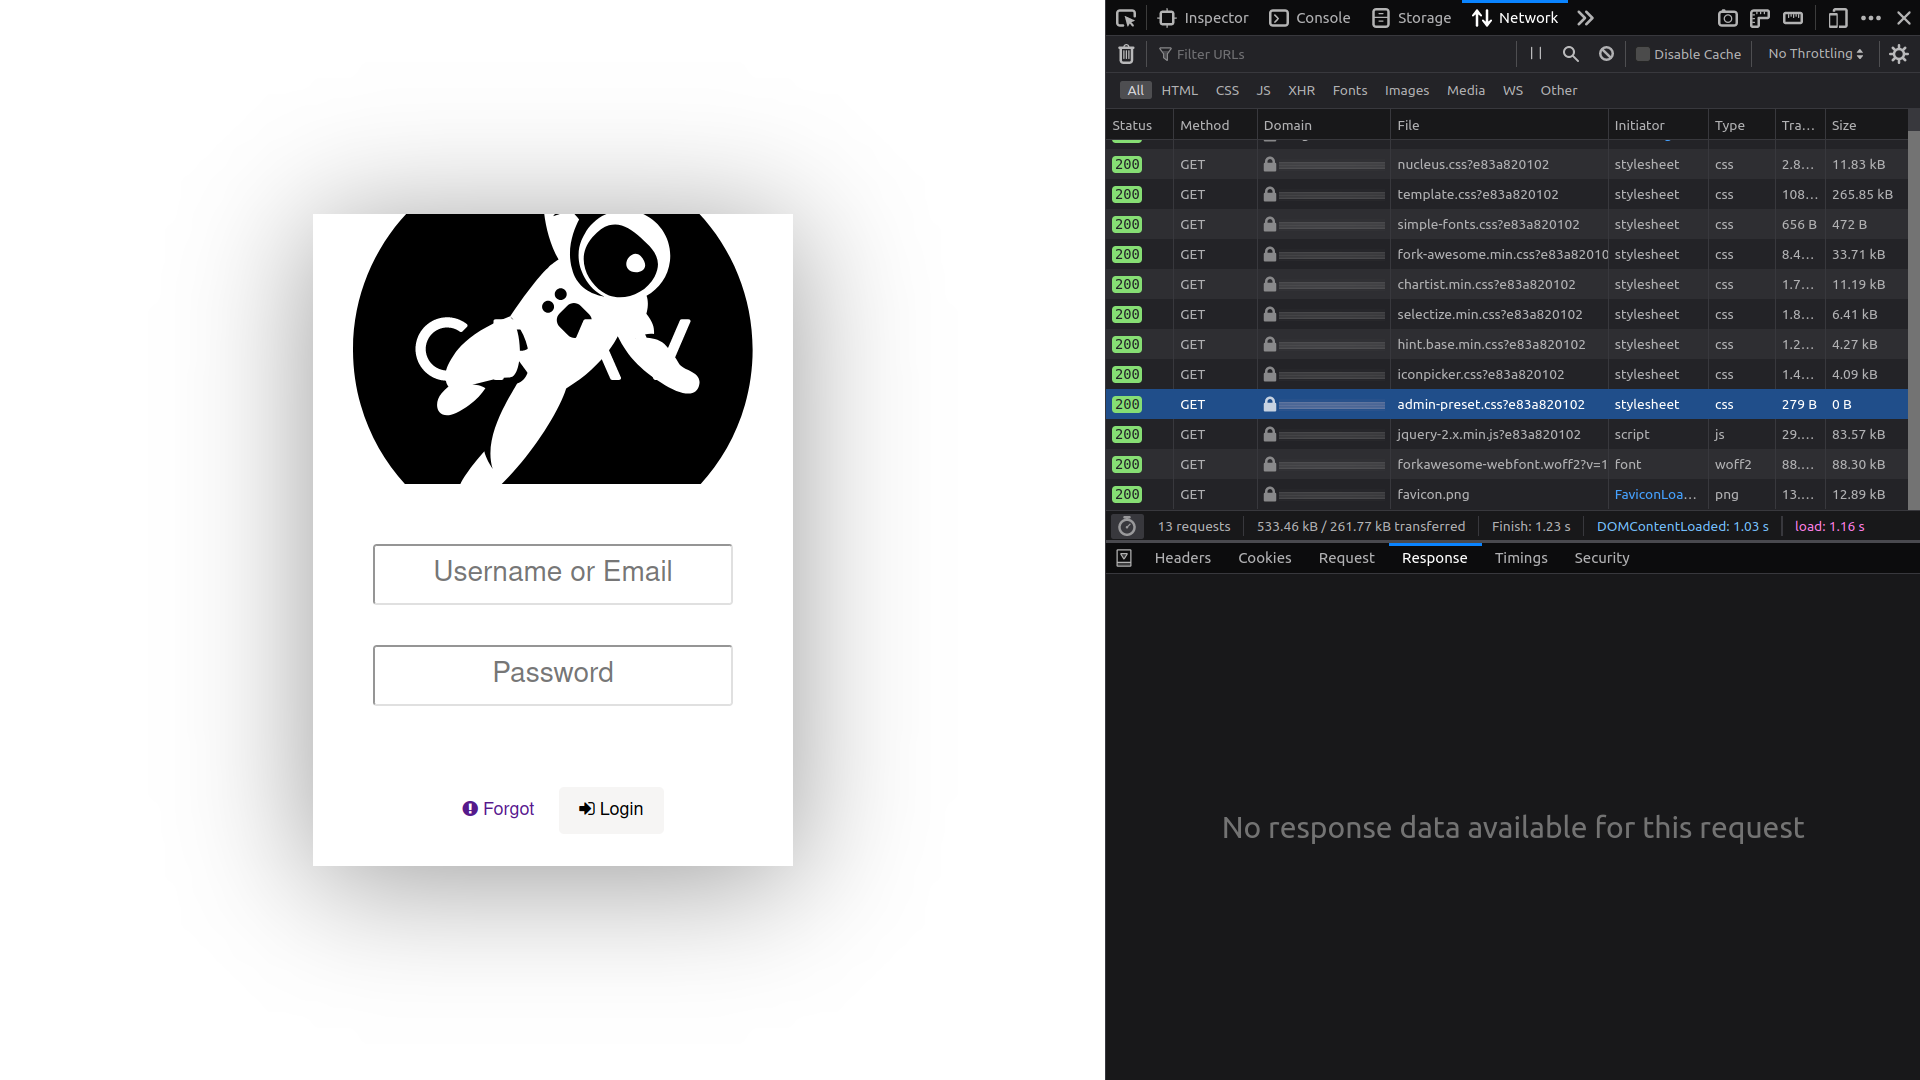Click the Forgot link
The image size is (1920, 1080).
(498, 809)
